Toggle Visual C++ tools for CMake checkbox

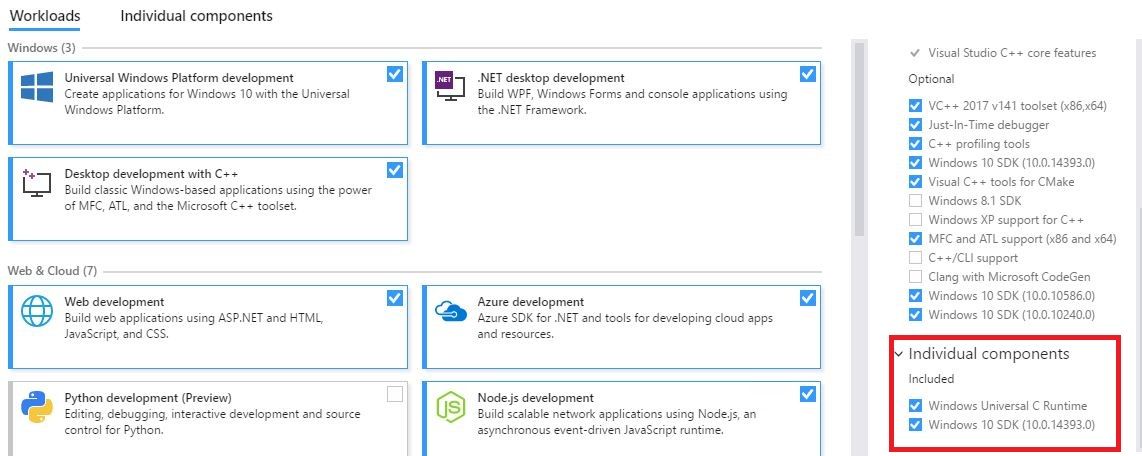click(915, 181)
